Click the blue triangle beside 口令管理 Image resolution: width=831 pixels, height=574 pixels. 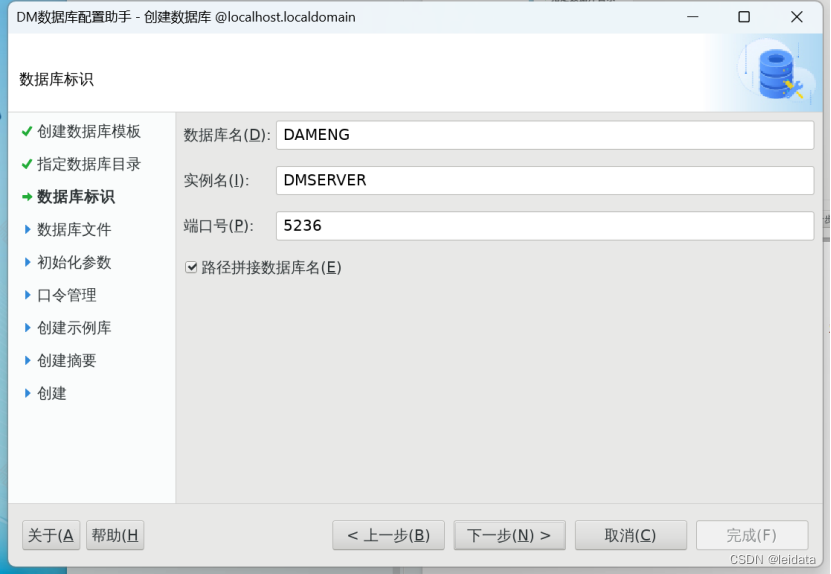28,295
